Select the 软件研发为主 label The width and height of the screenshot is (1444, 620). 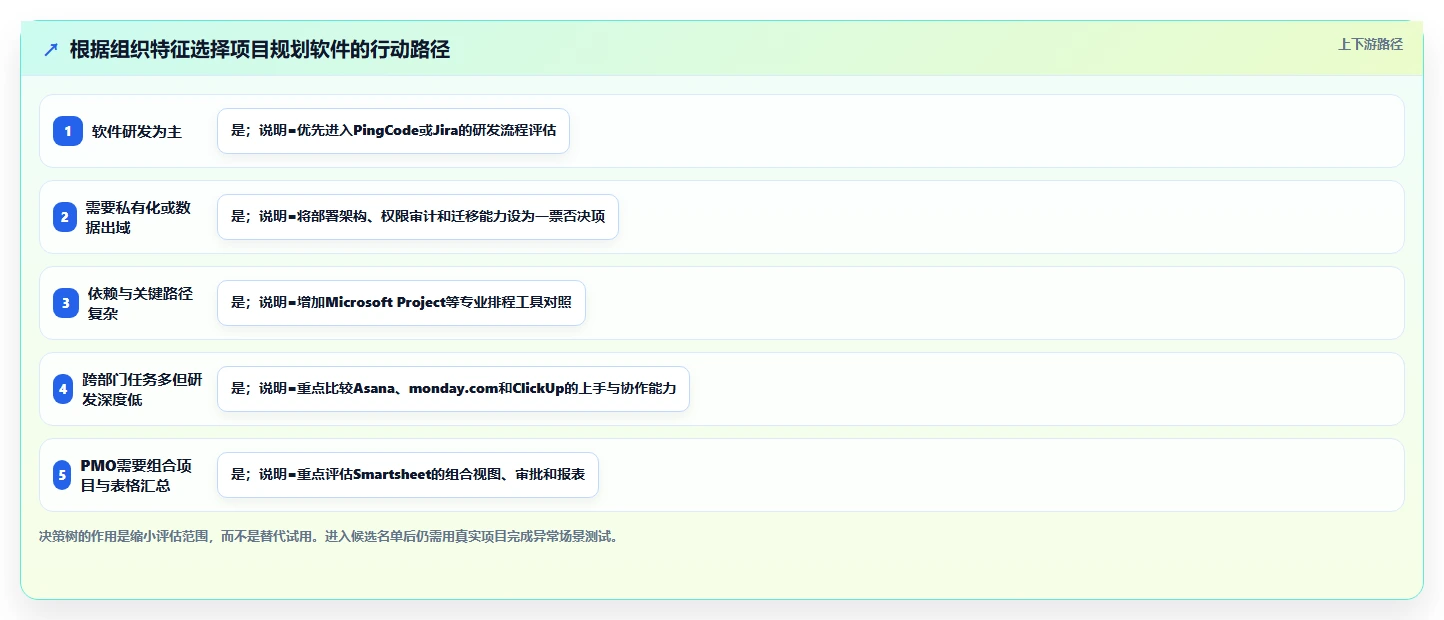click(x=137, y=131)
